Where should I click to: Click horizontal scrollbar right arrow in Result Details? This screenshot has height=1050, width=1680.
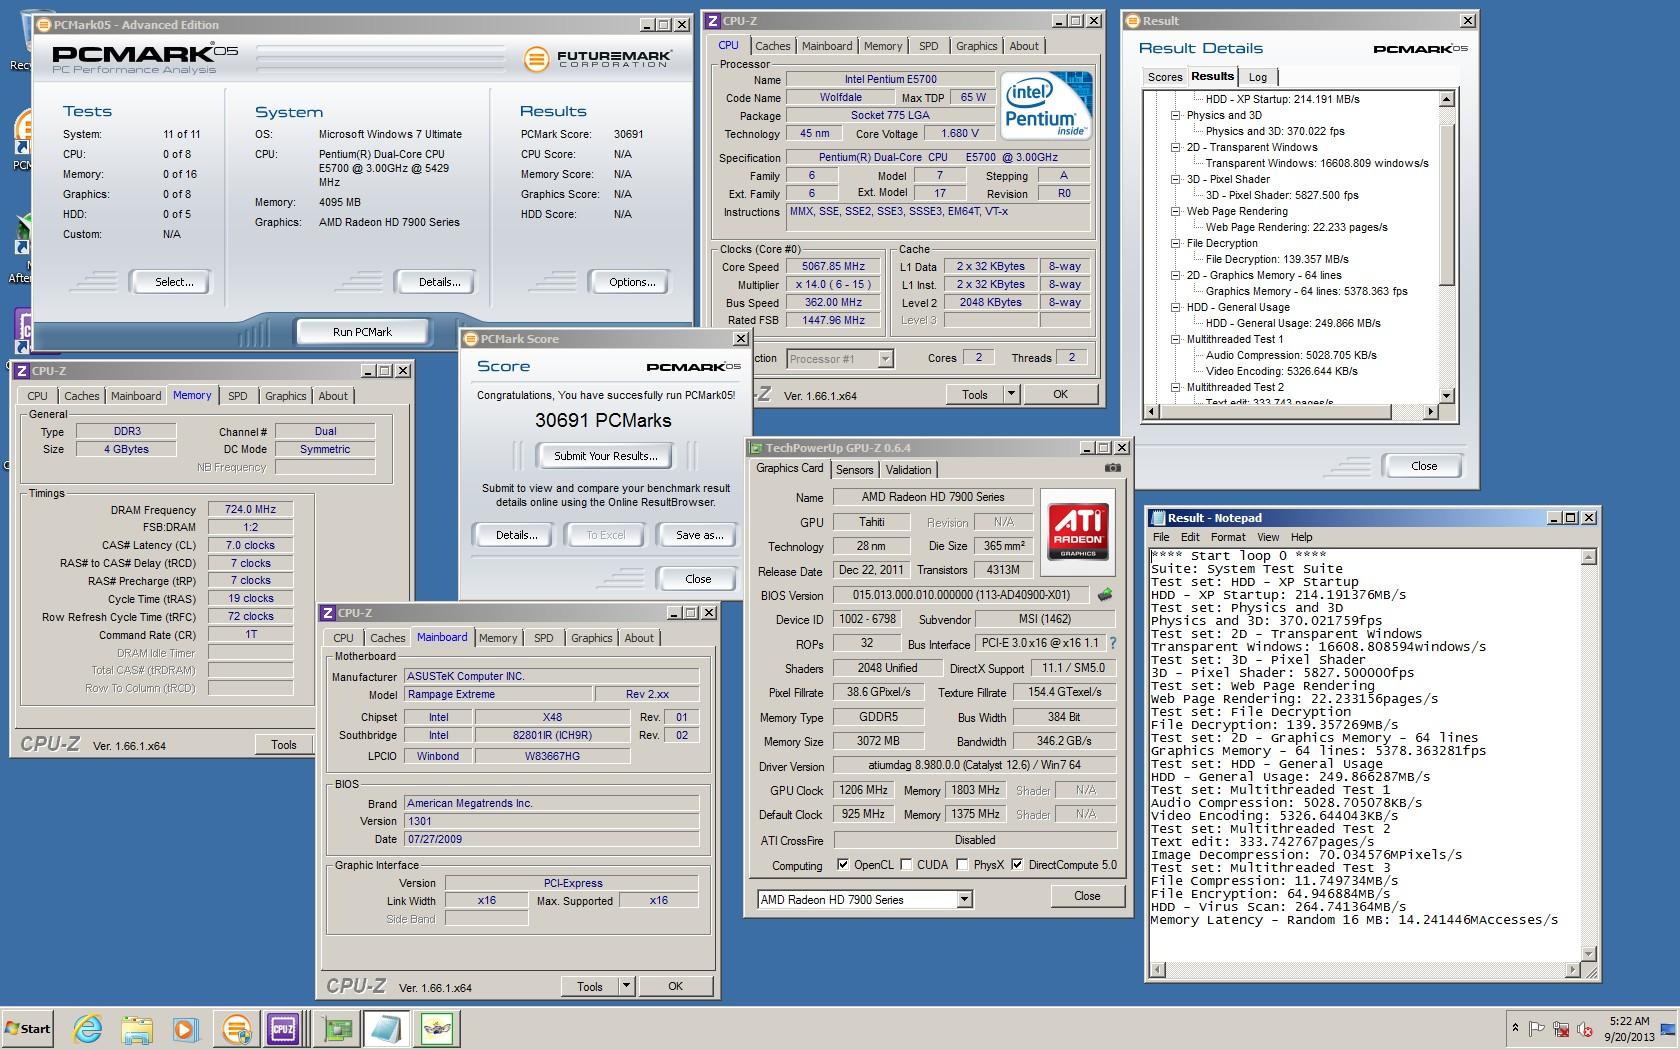click(x=1430, y=411)
